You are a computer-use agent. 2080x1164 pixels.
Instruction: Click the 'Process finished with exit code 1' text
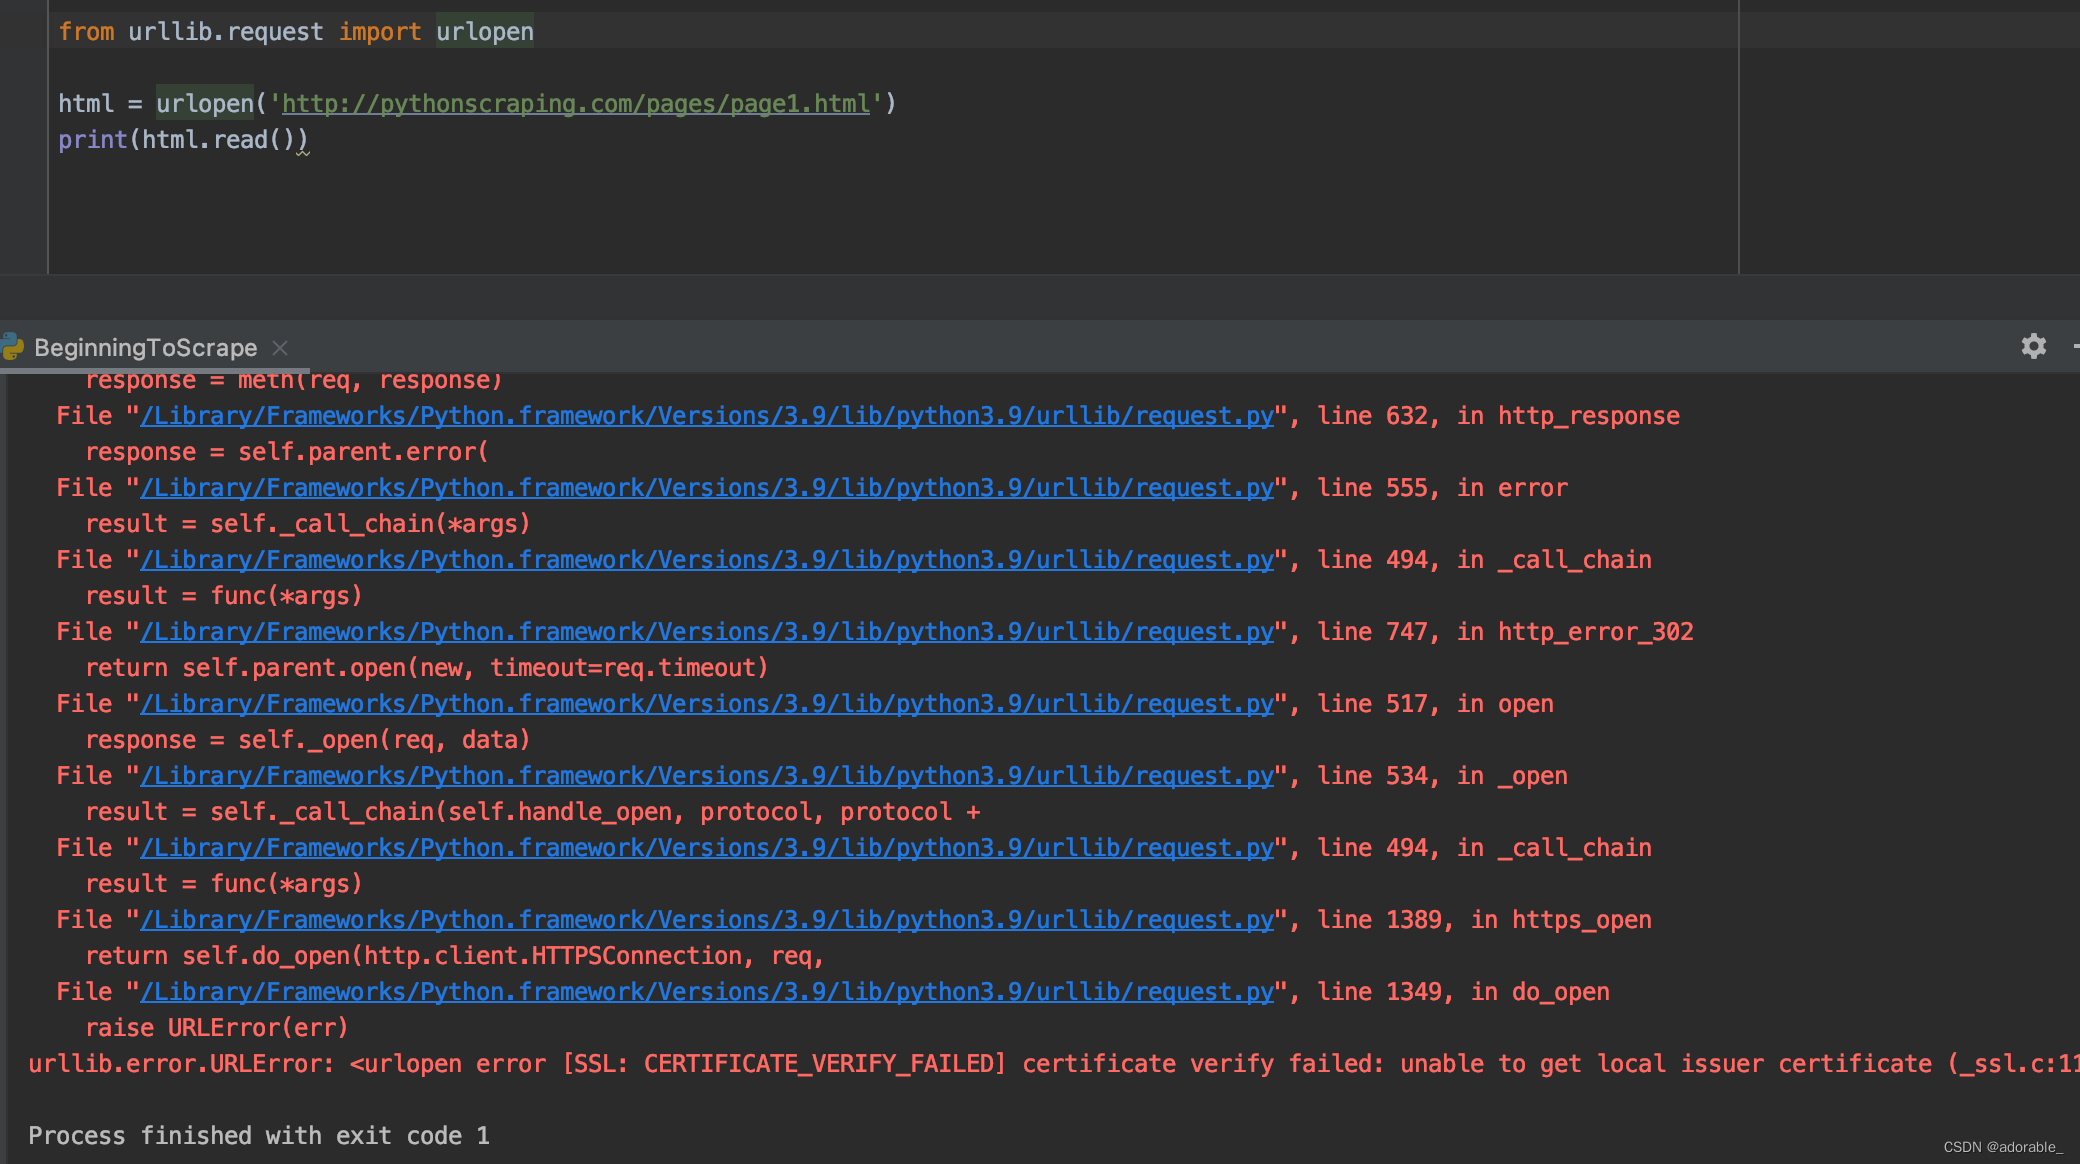(x=258, y=1135)
